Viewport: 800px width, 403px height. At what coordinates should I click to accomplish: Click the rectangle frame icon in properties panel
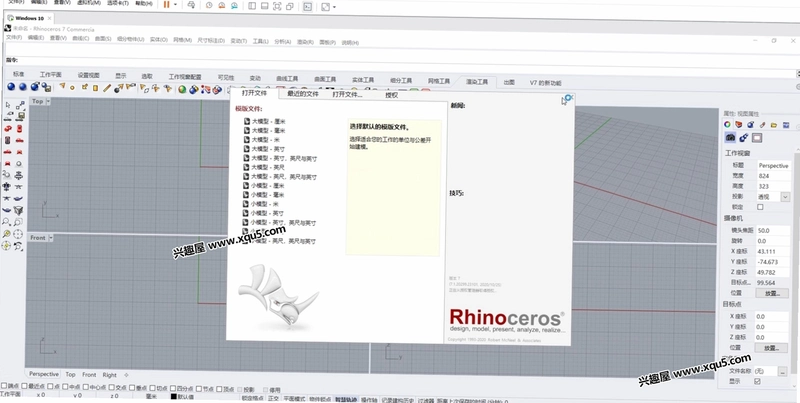click(757, 138)
